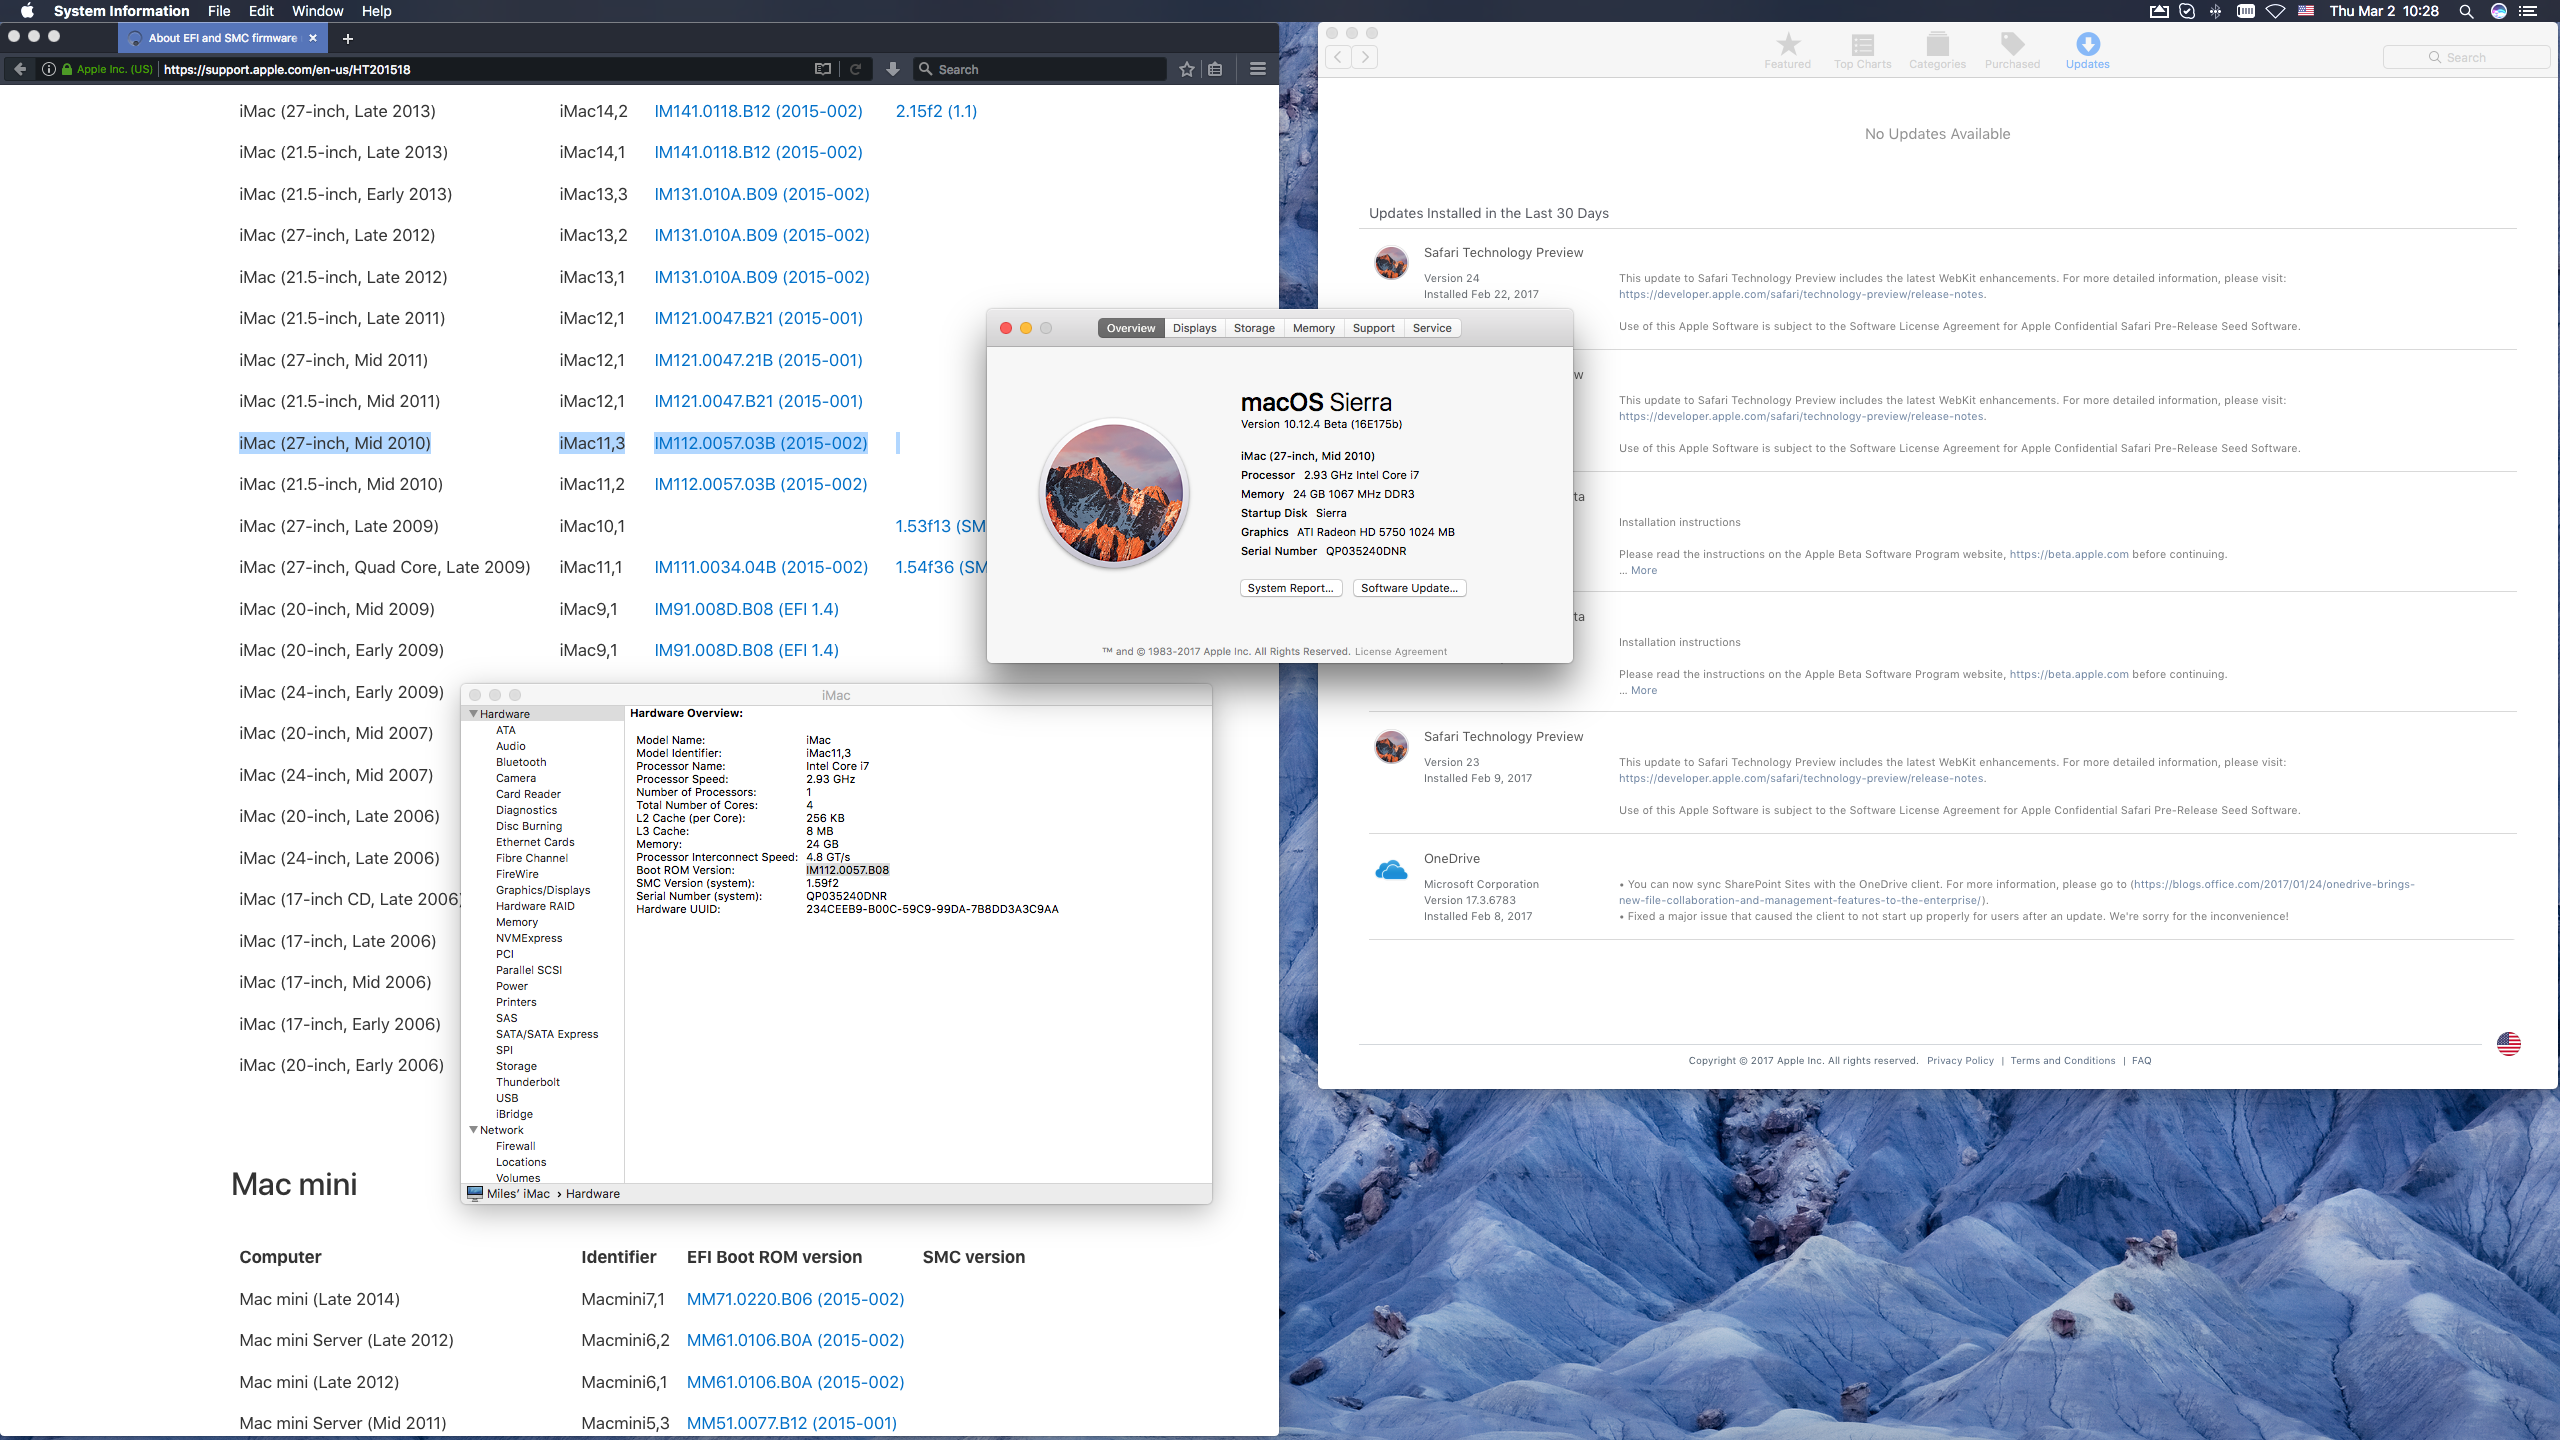Click the Firefox Search field
The width and height of the screenshot is (2560, 1440).
click(1040, 69)
